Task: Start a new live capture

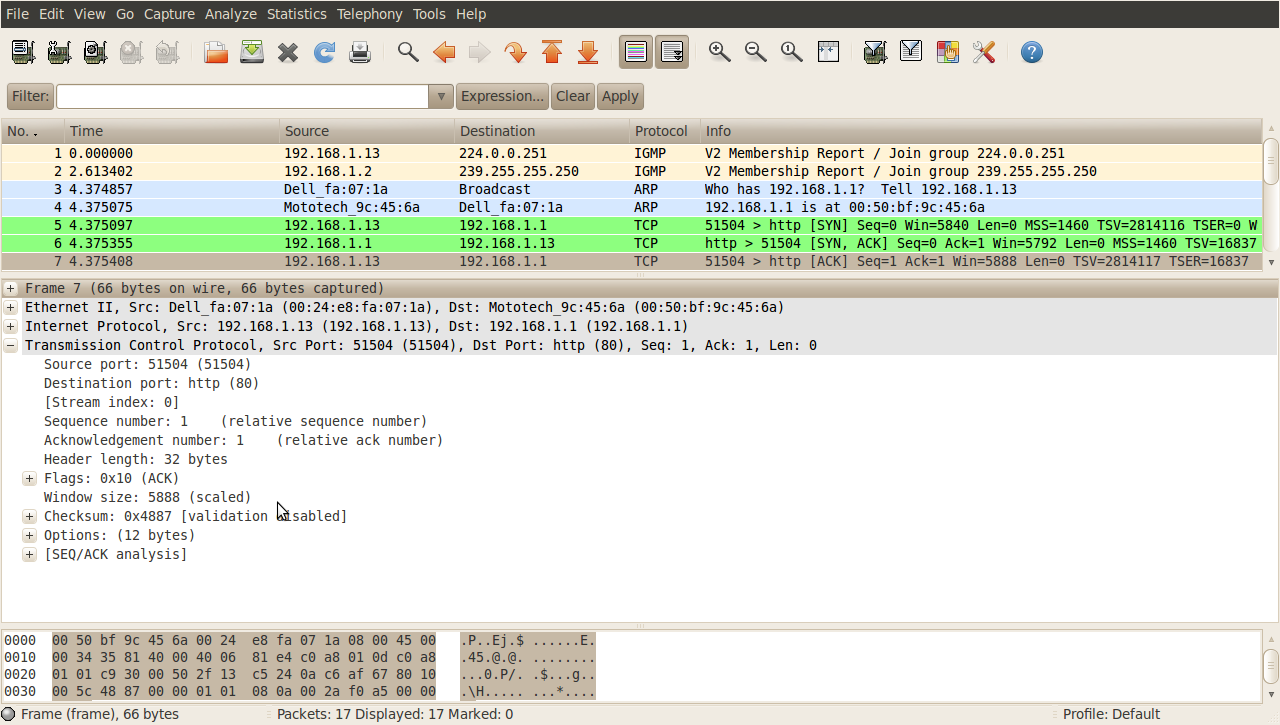Action: 95,51
